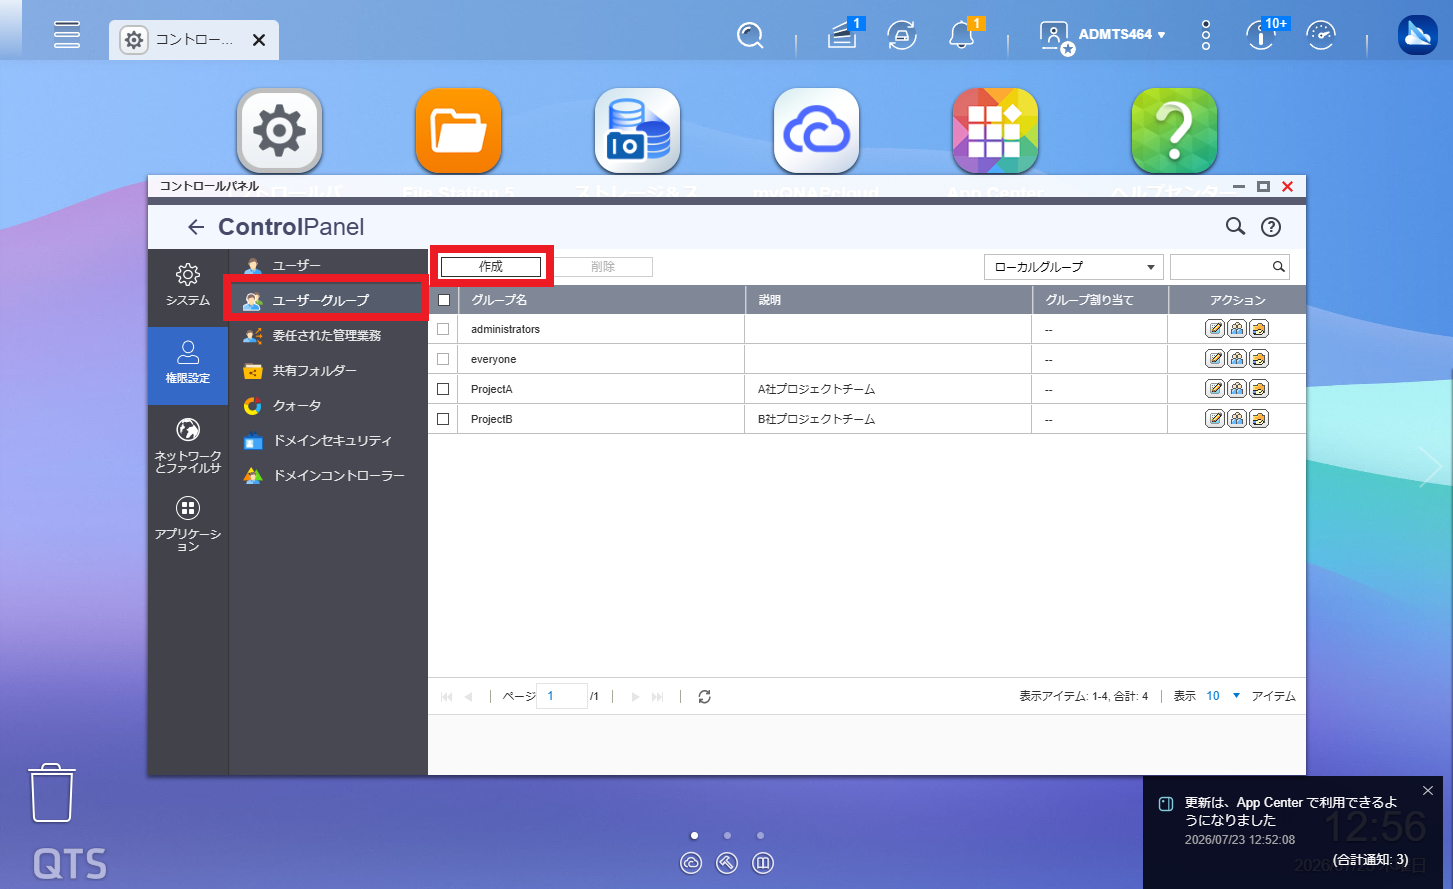Click the group search input field
Image resolution: width=1453 pixels, height=889 pixels.
pyautogui.click(x=1230, y=267)
